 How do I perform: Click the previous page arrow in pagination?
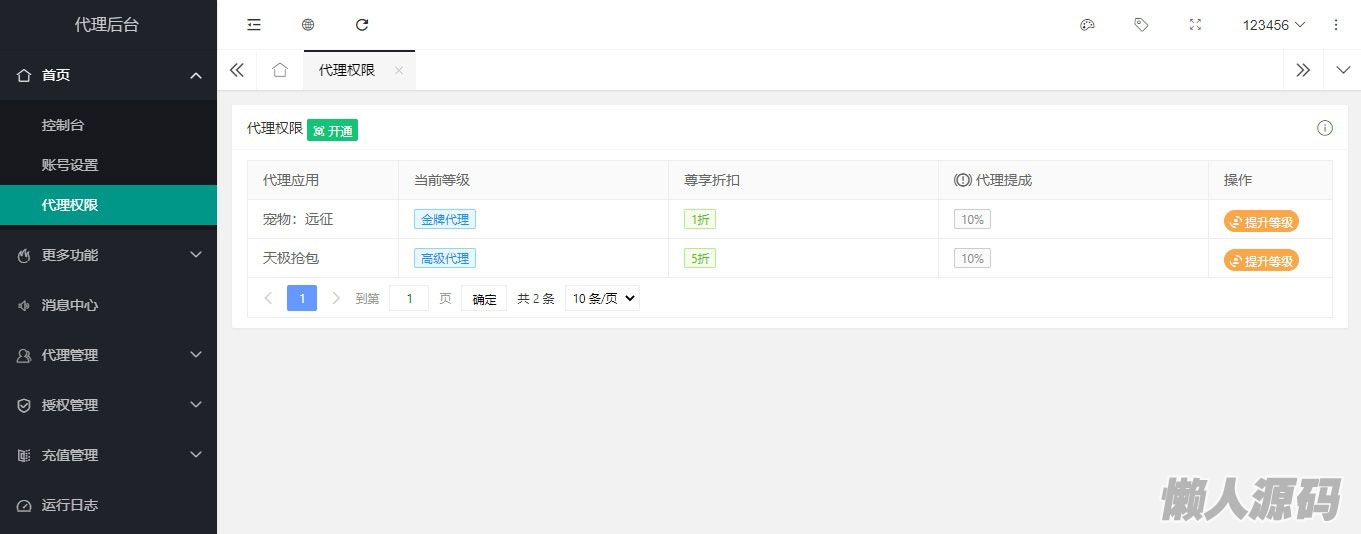268,298
